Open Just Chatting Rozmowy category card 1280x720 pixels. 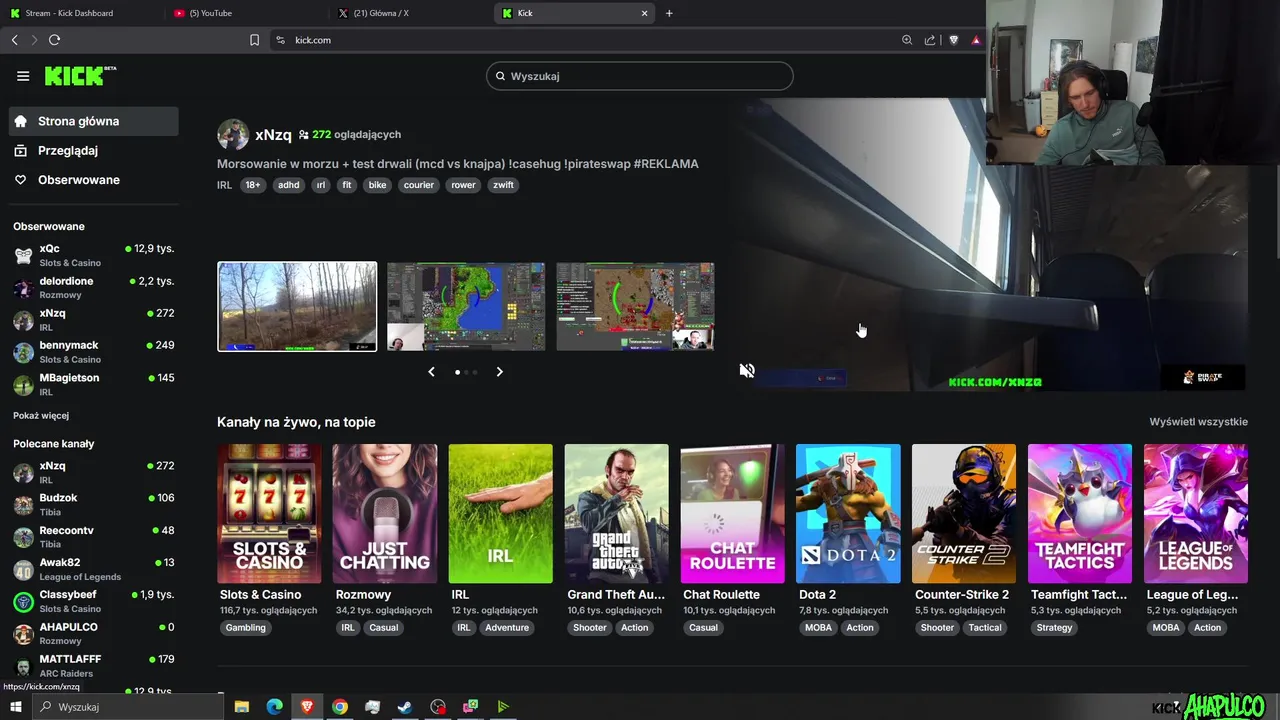(x=385, y=514)
